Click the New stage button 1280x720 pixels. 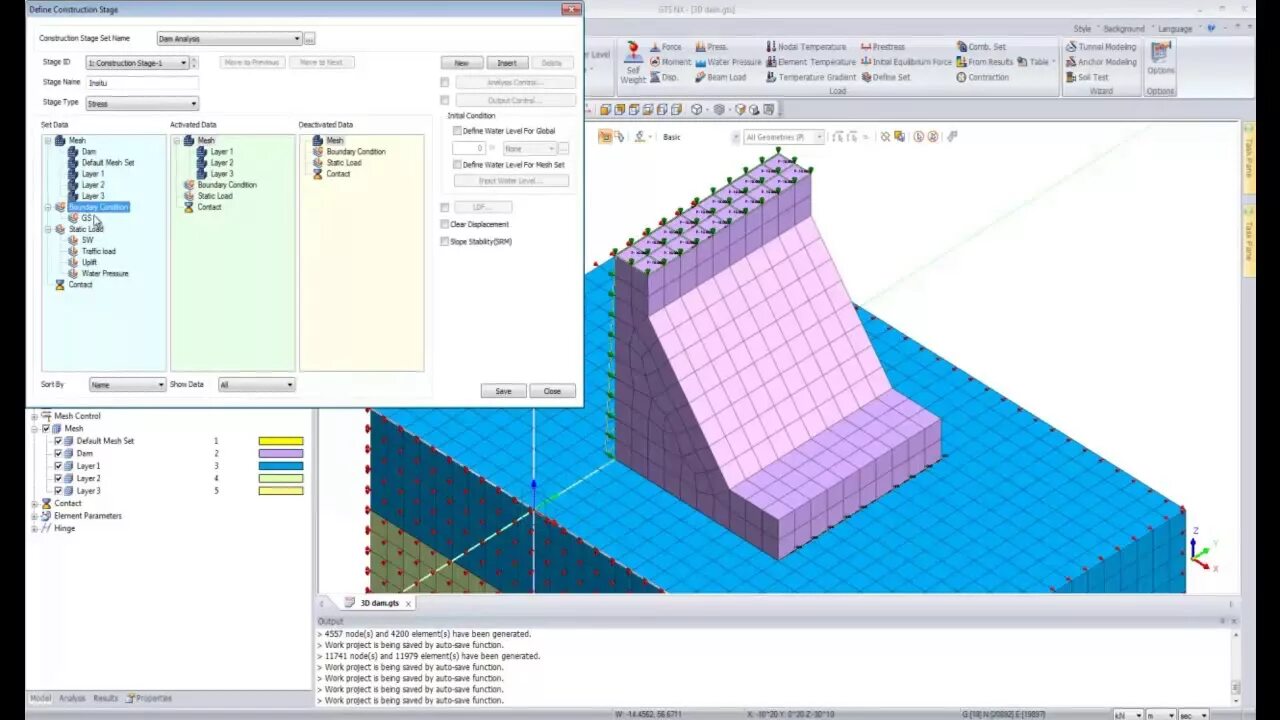[x=461, y=62]
